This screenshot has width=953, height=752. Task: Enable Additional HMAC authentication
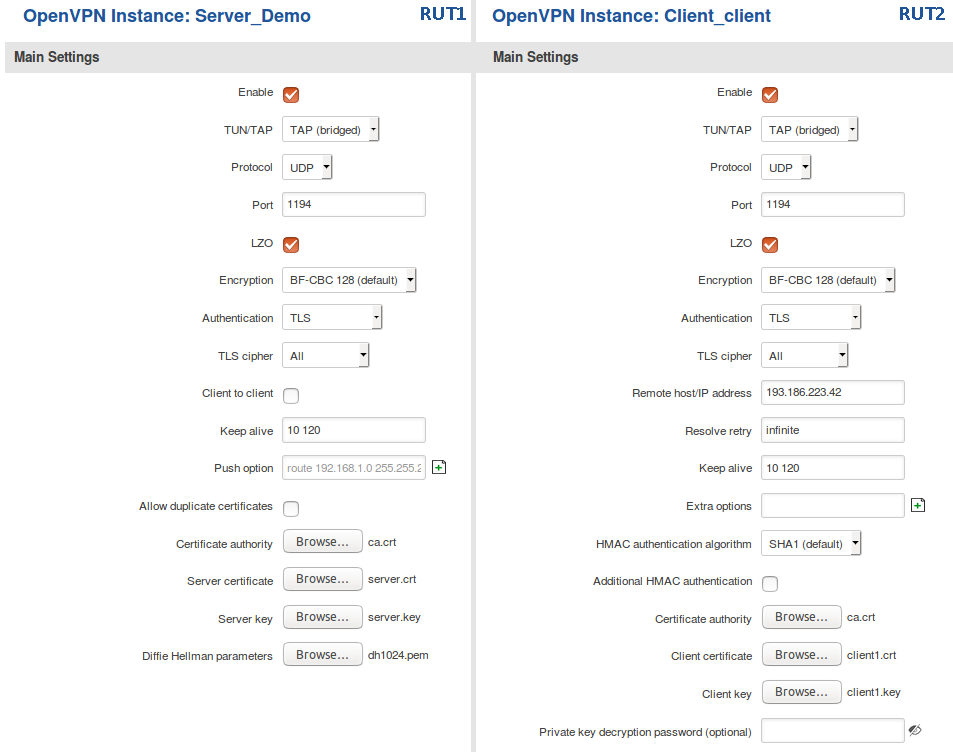[770, 584]
